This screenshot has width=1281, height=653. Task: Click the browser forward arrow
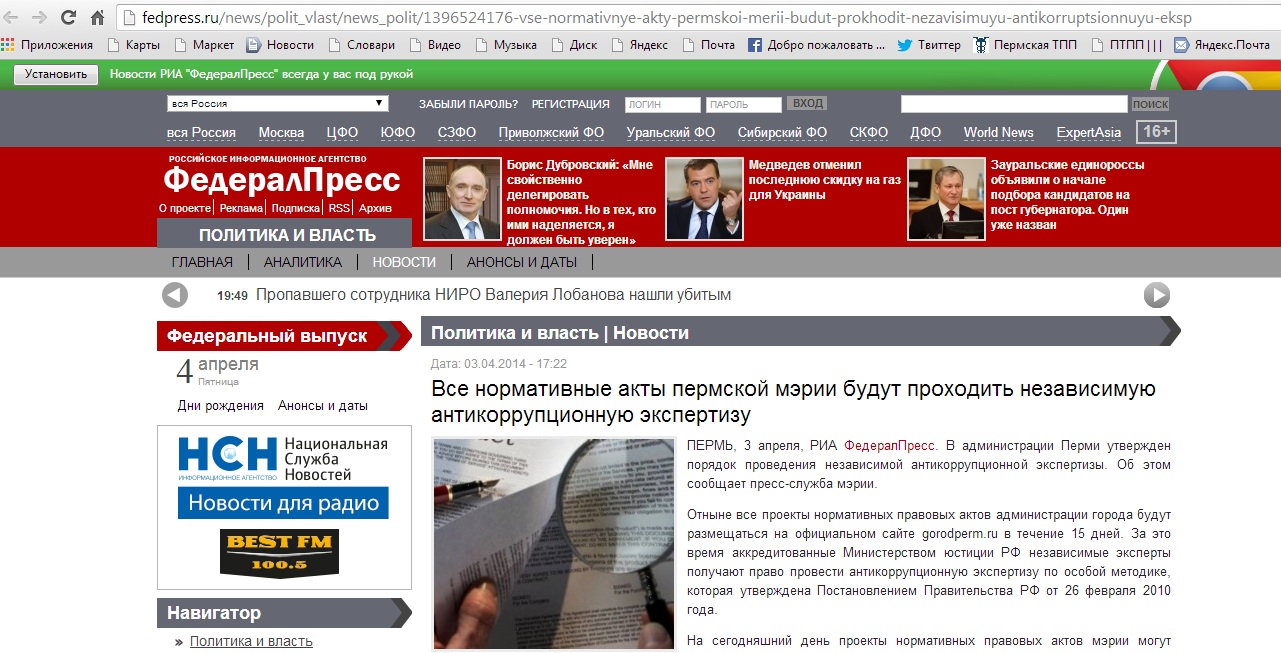click(x=40, y=17)
